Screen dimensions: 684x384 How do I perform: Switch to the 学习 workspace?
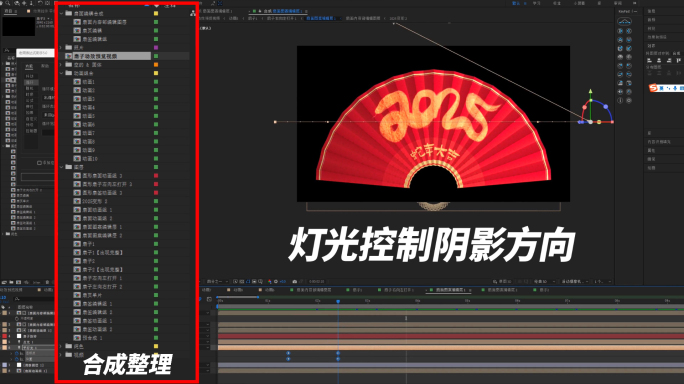coord(537,3)
